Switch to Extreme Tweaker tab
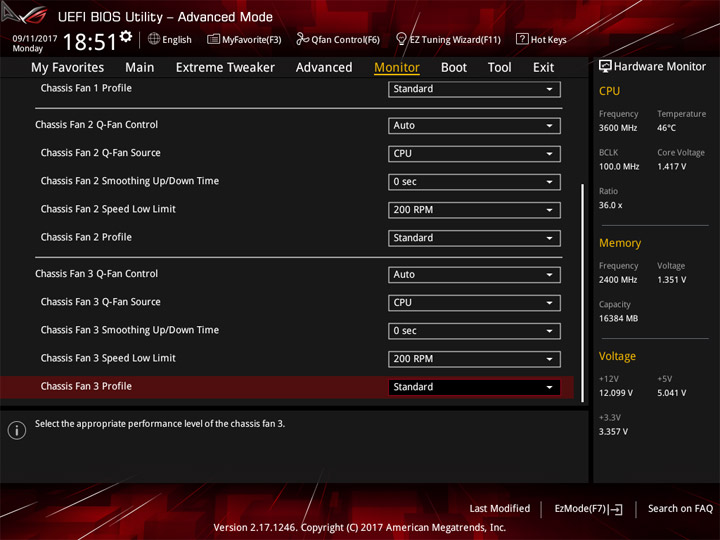The width and height of the screenshot is (720, 540). [225, 68]
